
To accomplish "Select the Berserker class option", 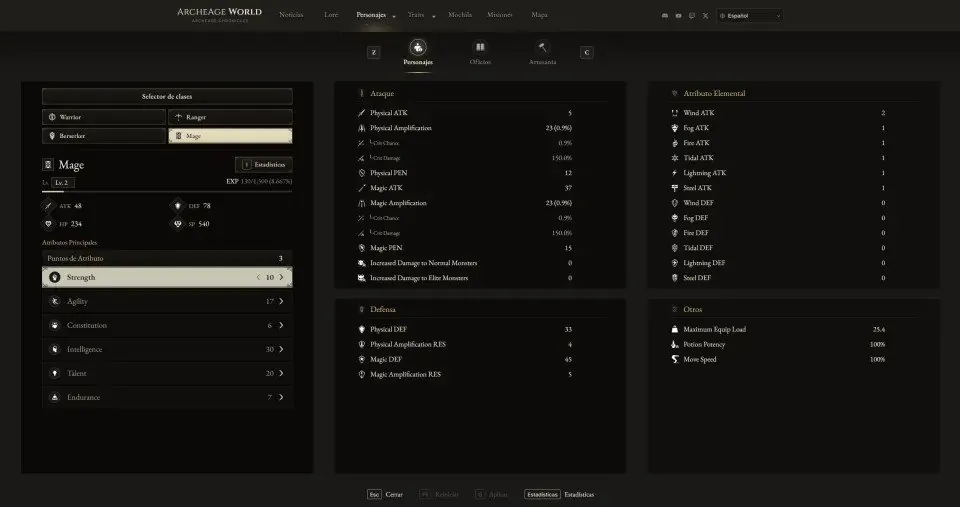I will coord(104,136).
